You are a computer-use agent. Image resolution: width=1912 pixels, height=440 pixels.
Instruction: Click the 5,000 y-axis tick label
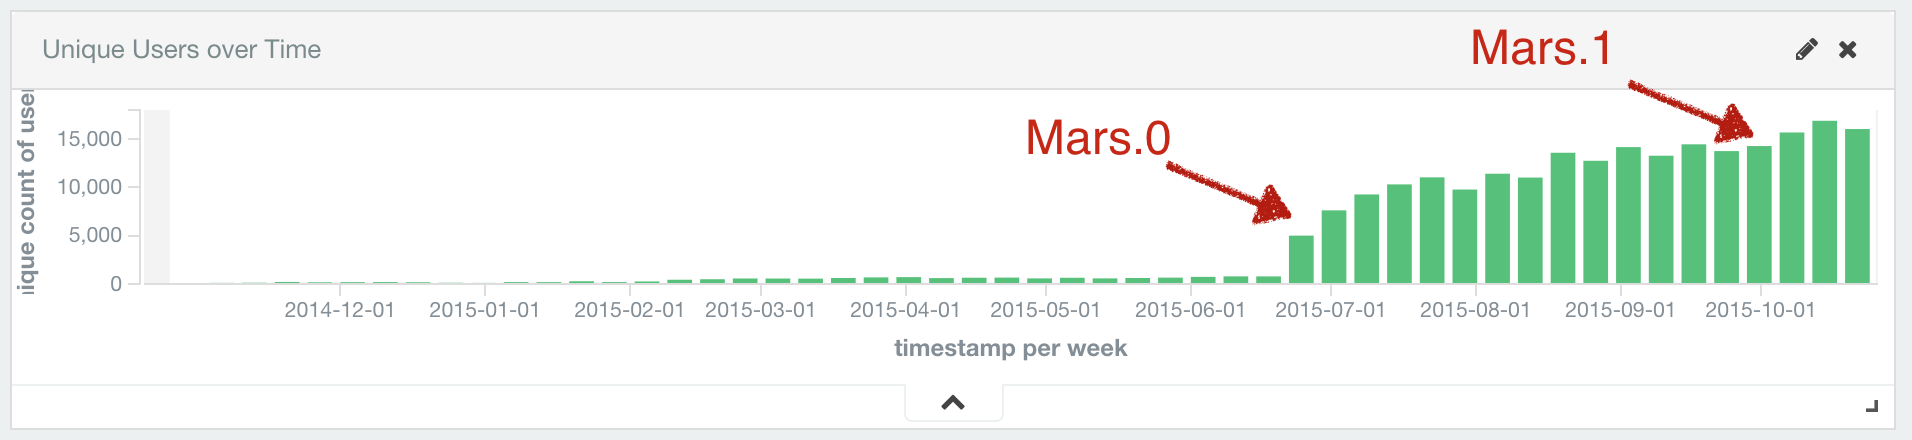tap(95, 235)
